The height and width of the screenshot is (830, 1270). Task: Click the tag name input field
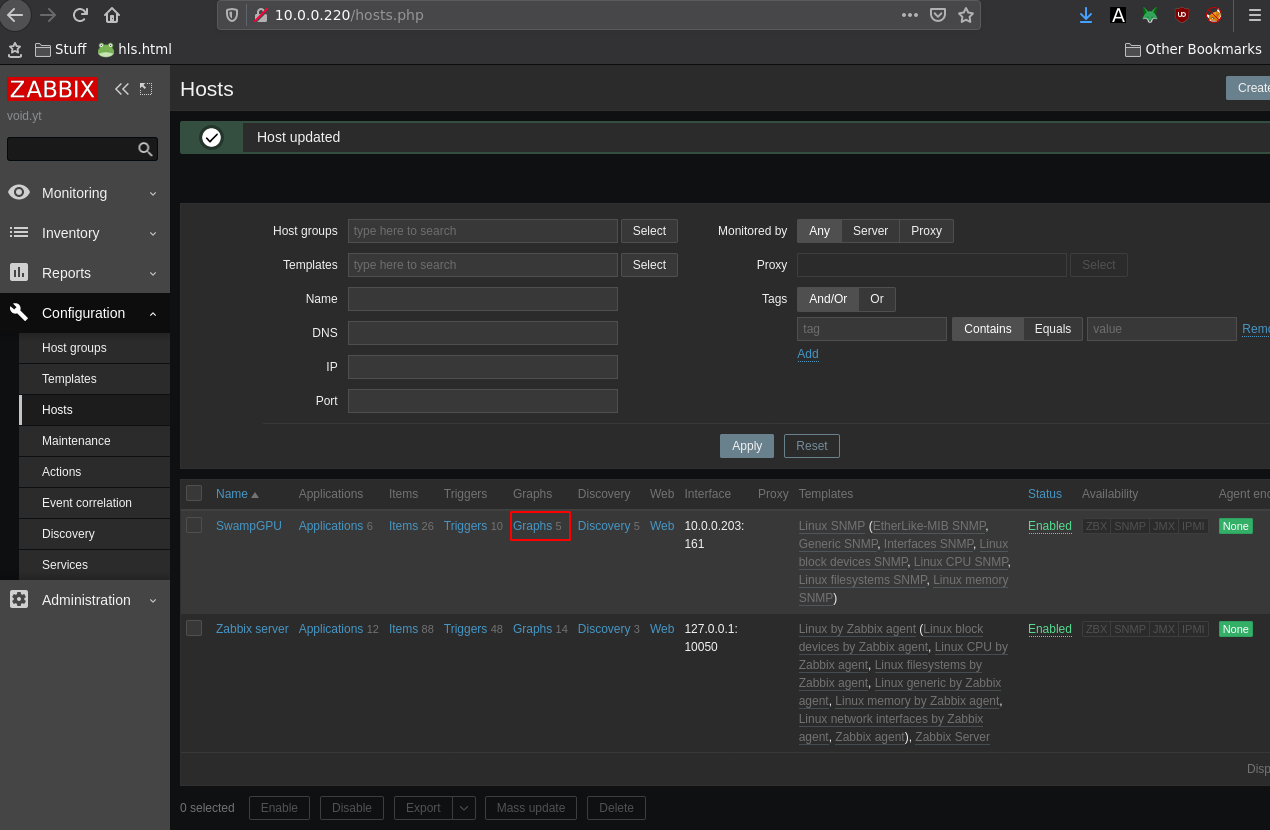[872, 329]
